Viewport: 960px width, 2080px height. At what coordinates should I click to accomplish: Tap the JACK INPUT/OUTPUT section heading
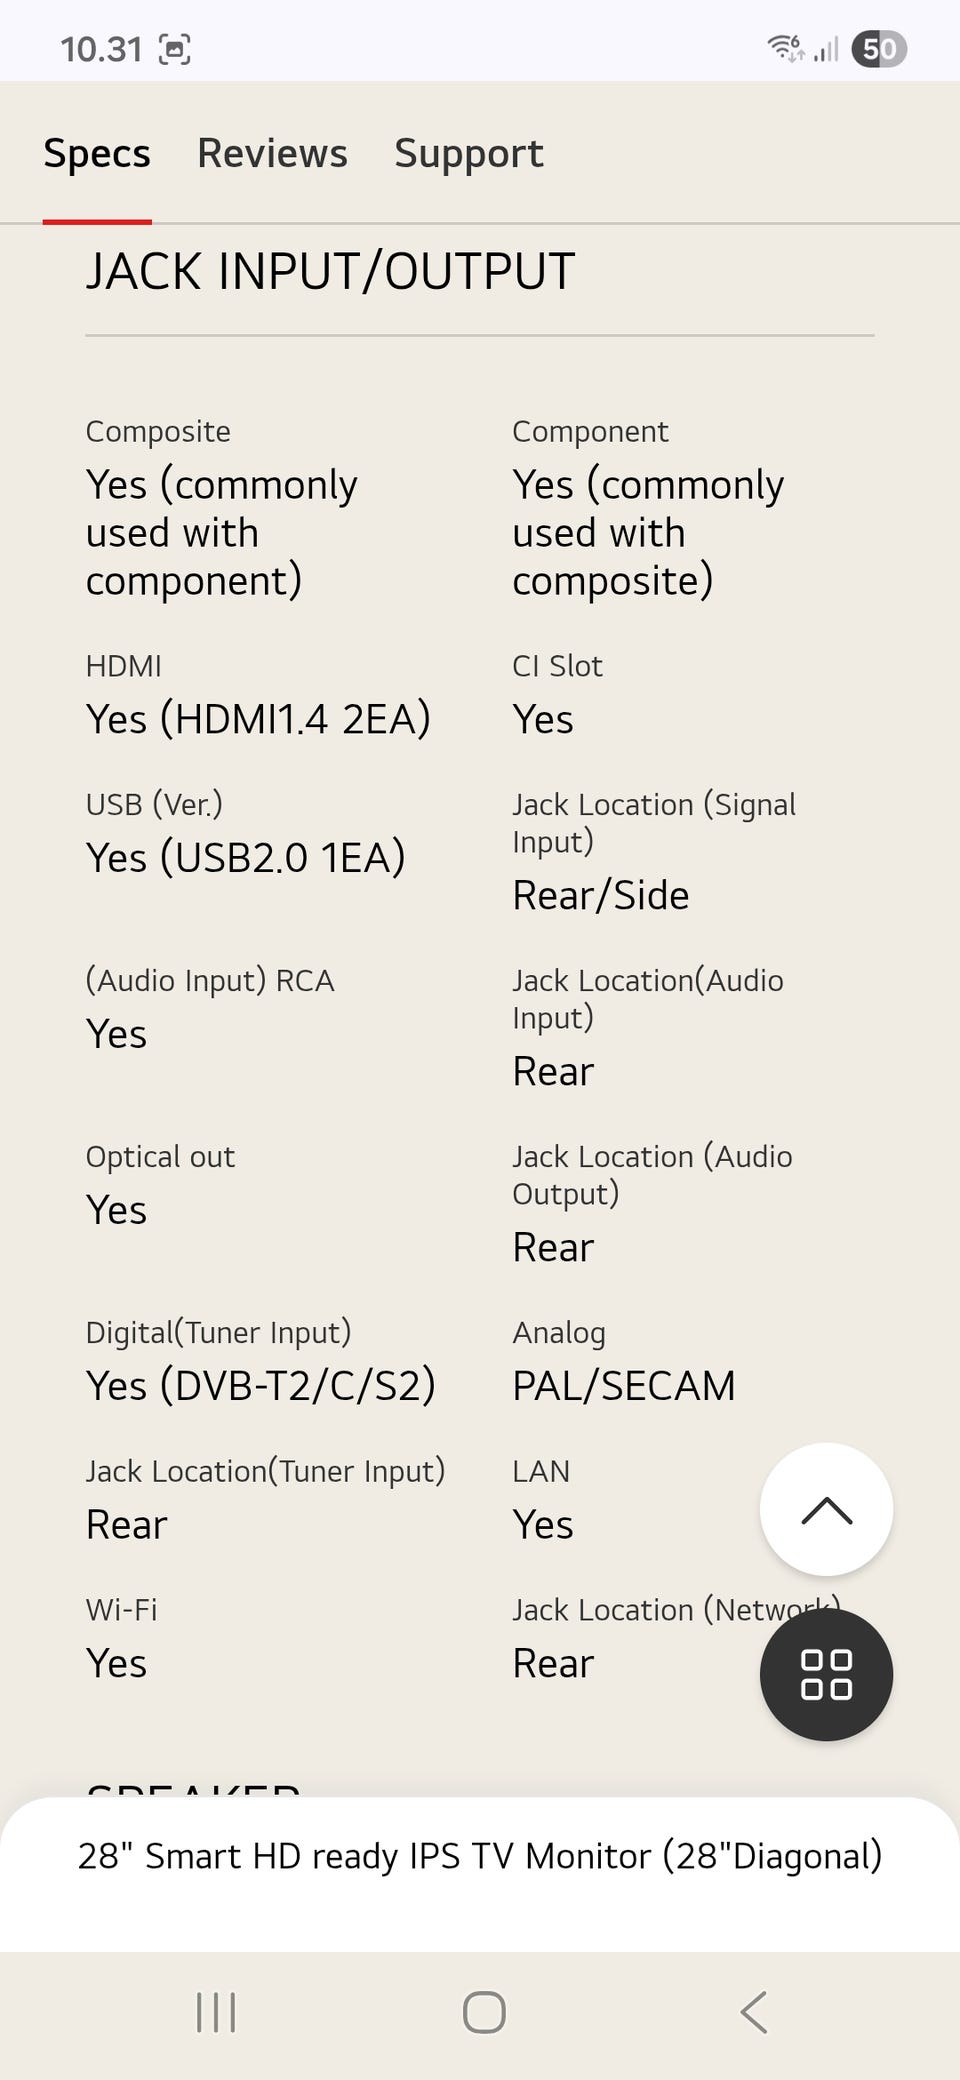tap(330, 271)
